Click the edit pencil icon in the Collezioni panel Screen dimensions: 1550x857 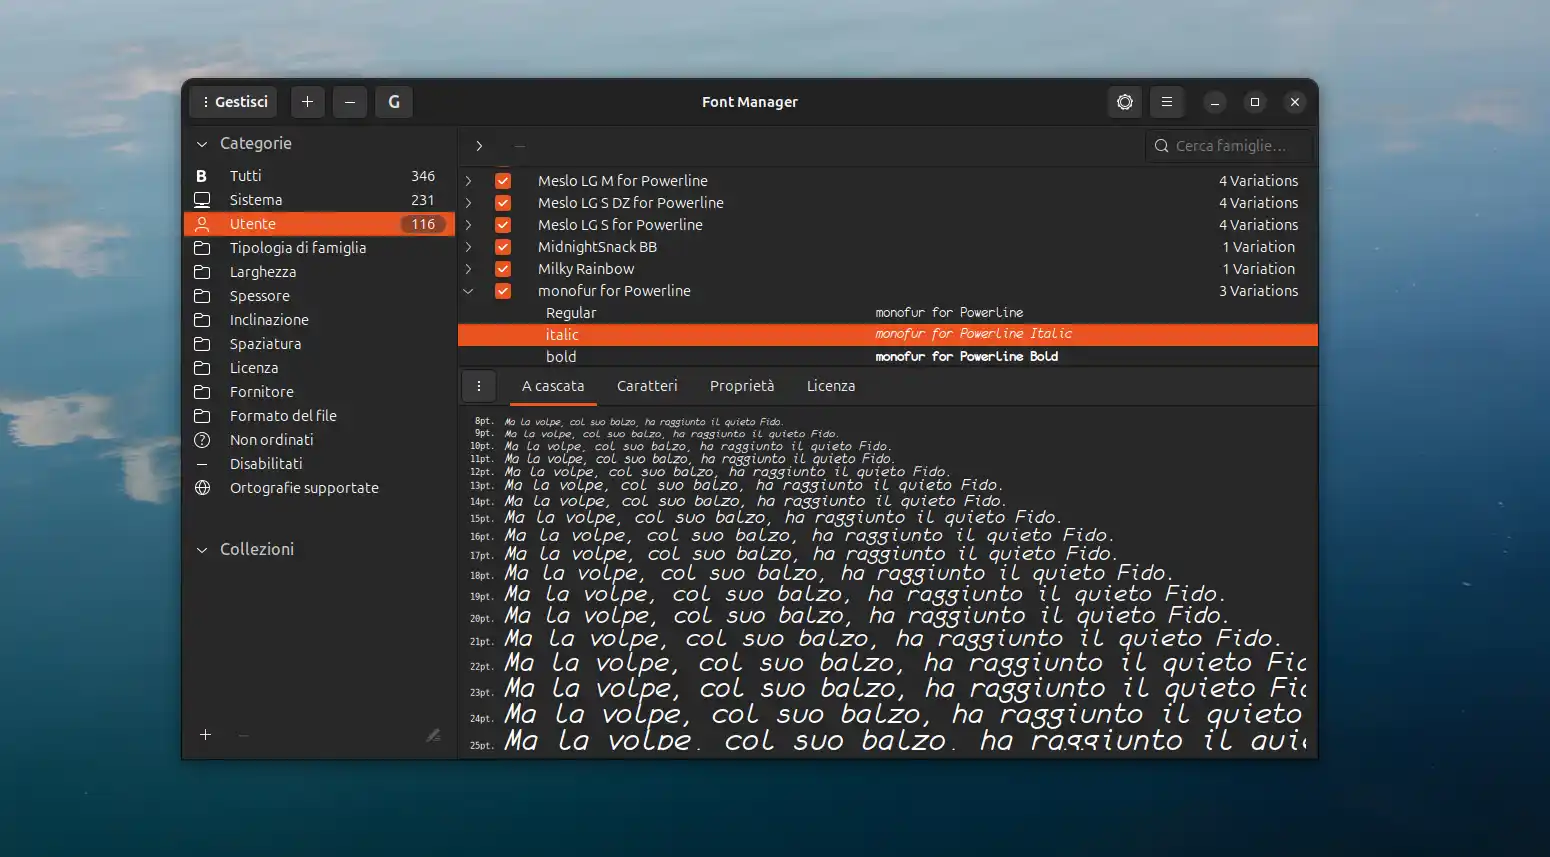[433, 735]
